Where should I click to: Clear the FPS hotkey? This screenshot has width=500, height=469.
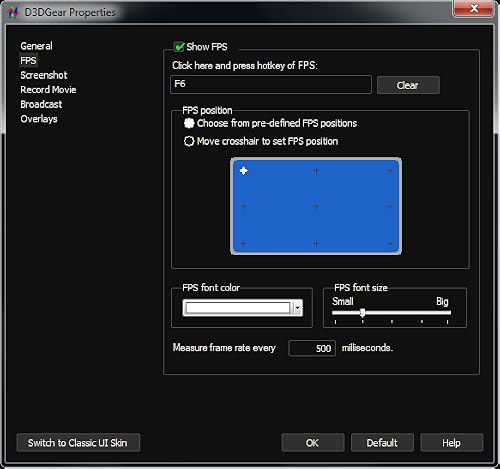pos(408,85)
